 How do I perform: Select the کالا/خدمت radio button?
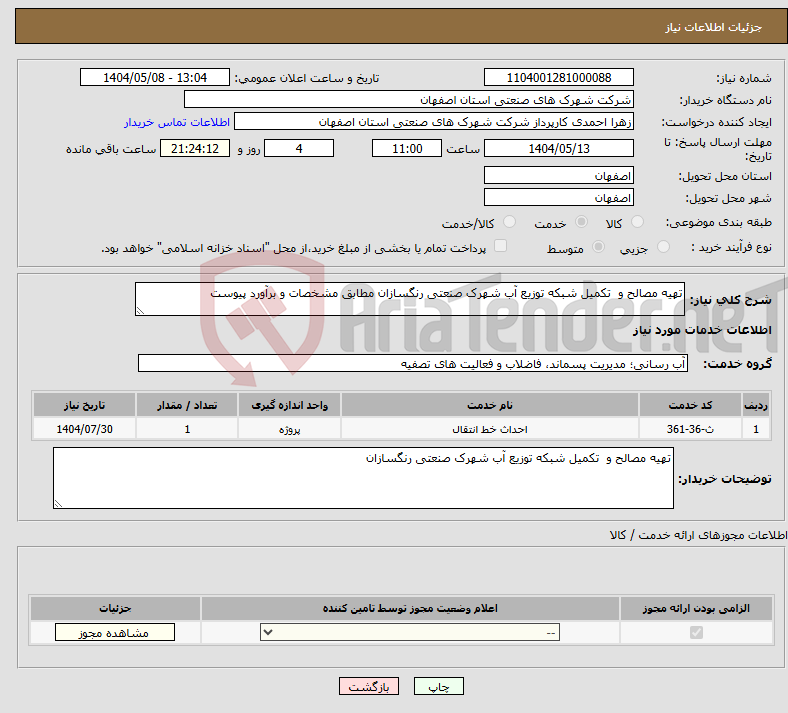pyautogui.click(x=510, y=222)
